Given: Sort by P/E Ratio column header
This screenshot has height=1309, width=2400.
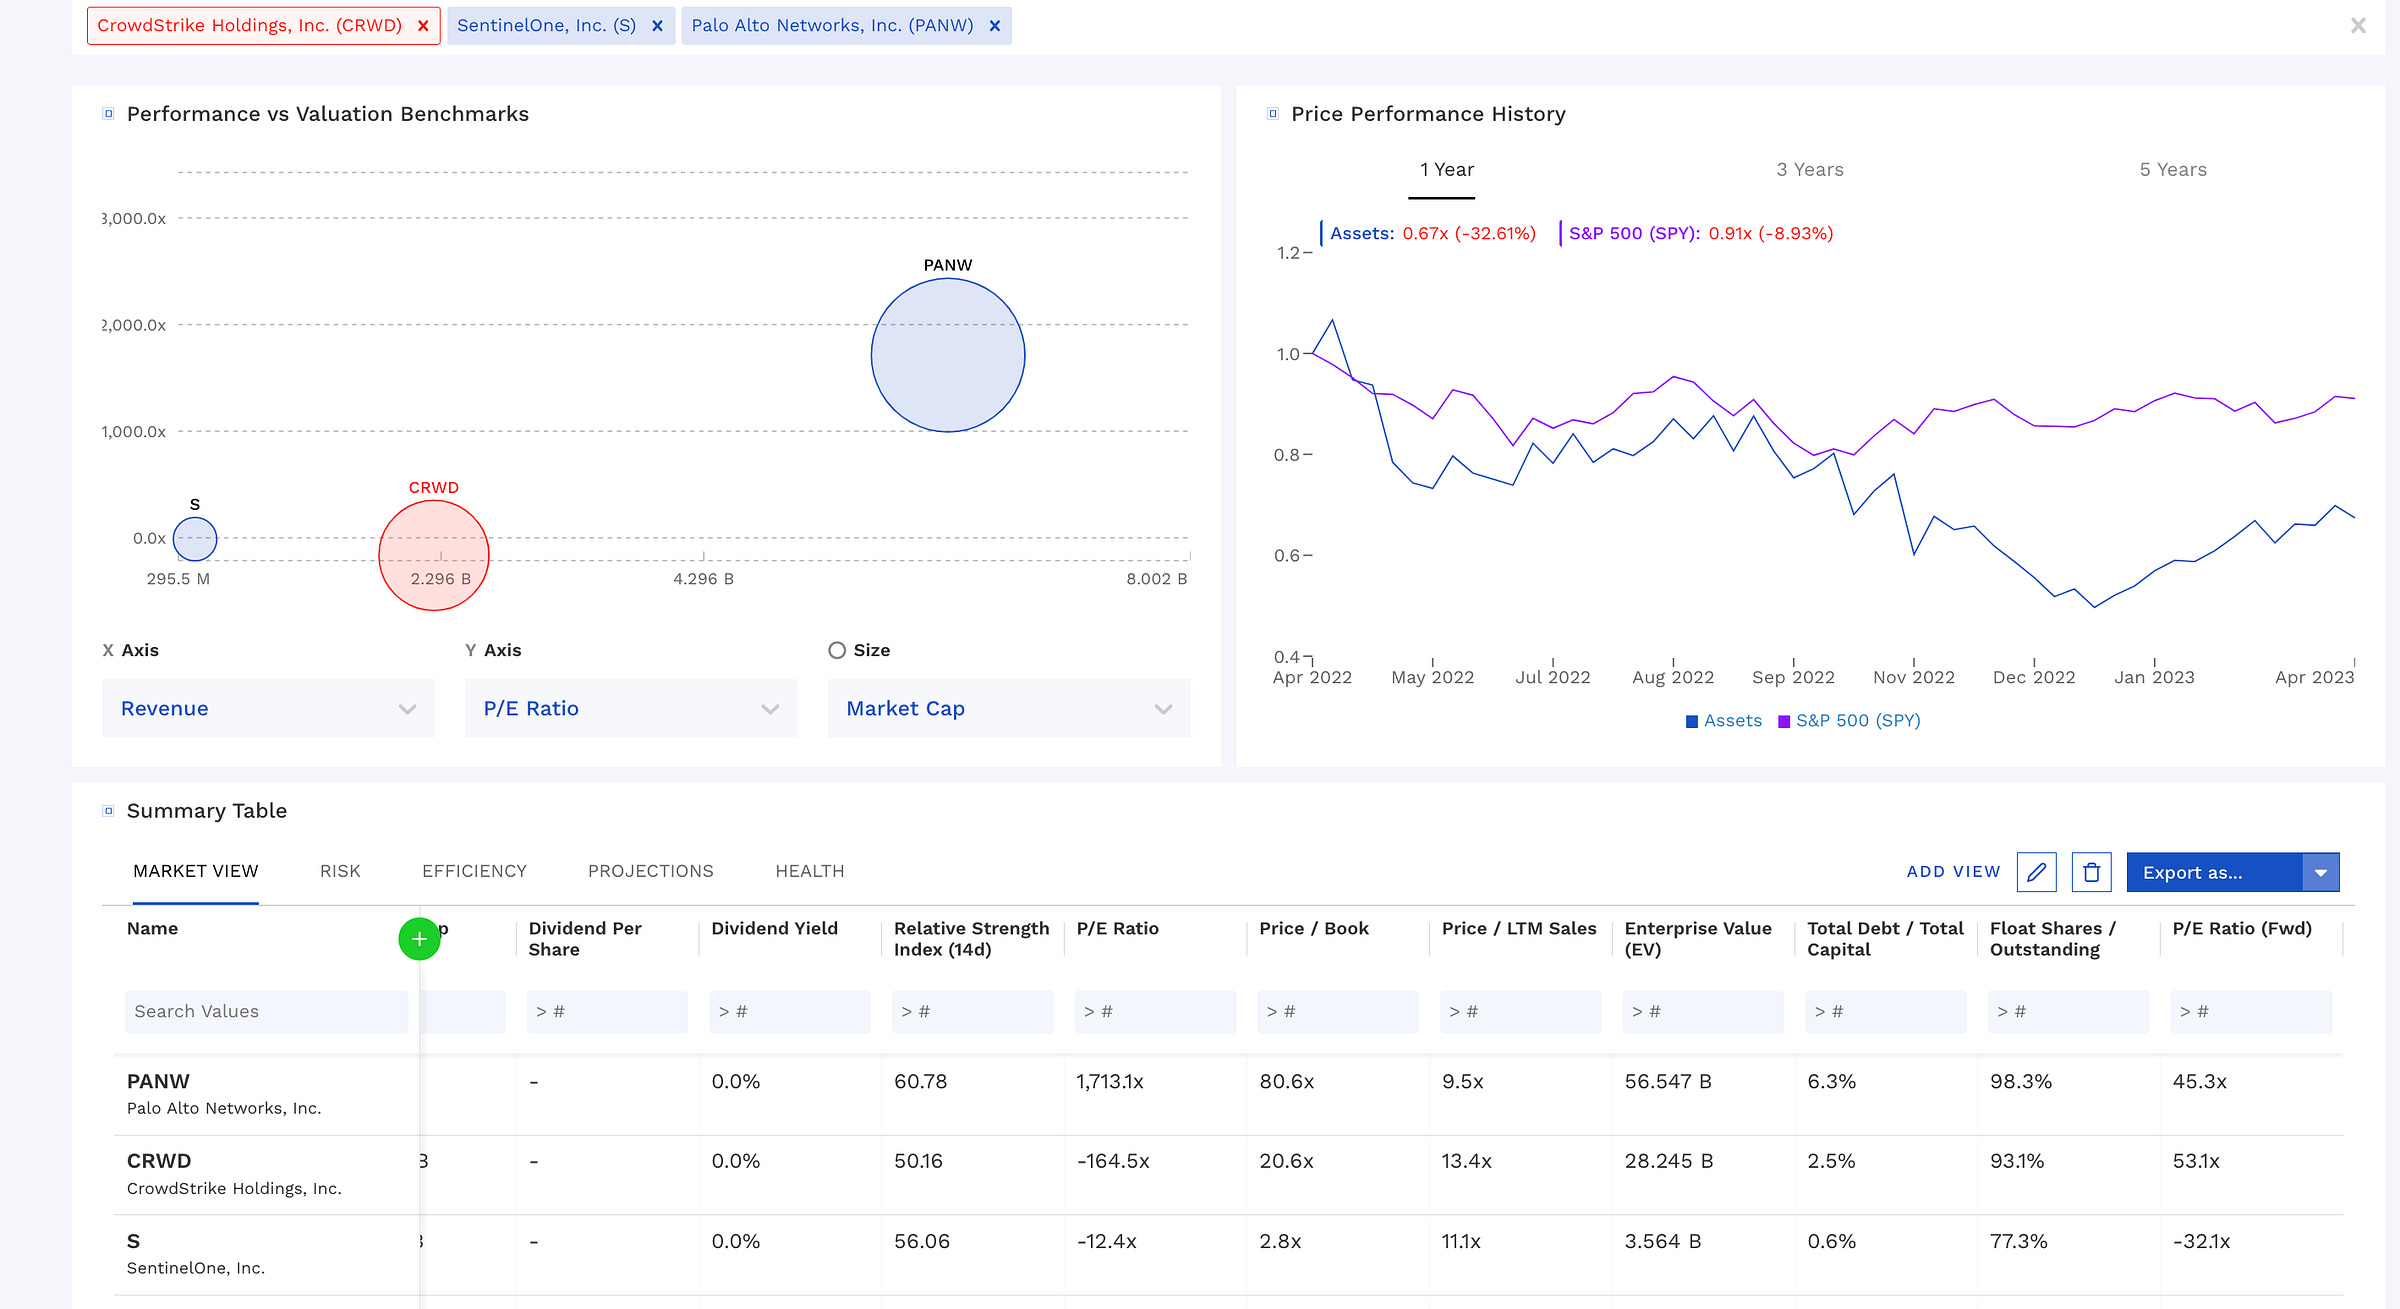Looking at the screenshot, I should [1117, 929].
